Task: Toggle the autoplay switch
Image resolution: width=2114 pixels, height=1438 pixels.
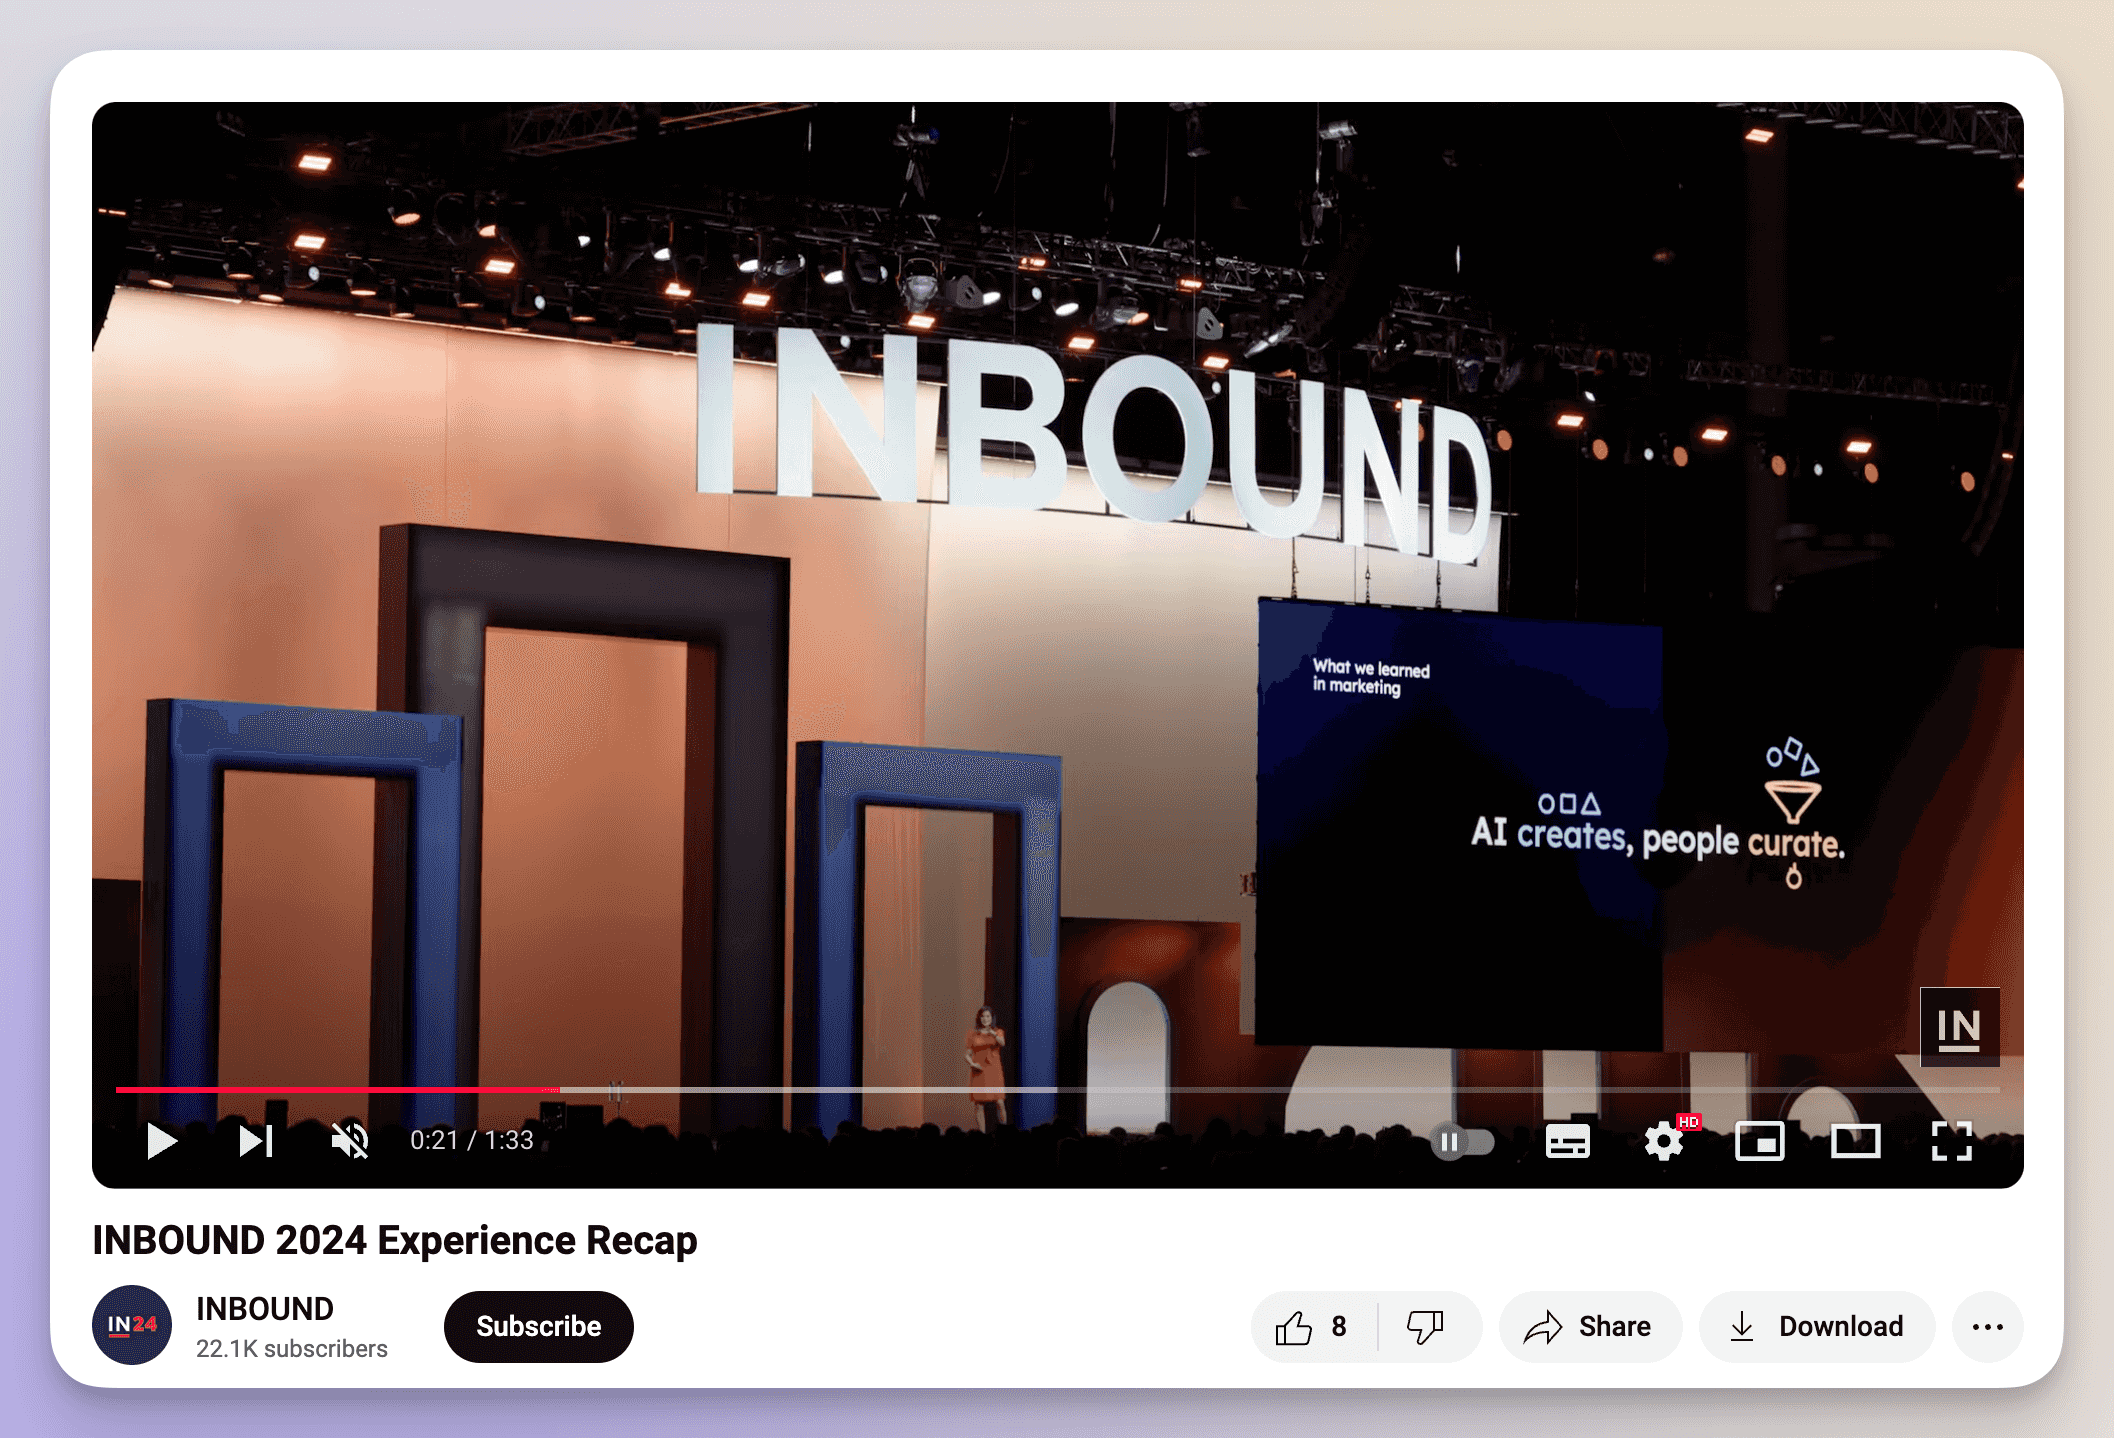Action: coord(1462,1142)
